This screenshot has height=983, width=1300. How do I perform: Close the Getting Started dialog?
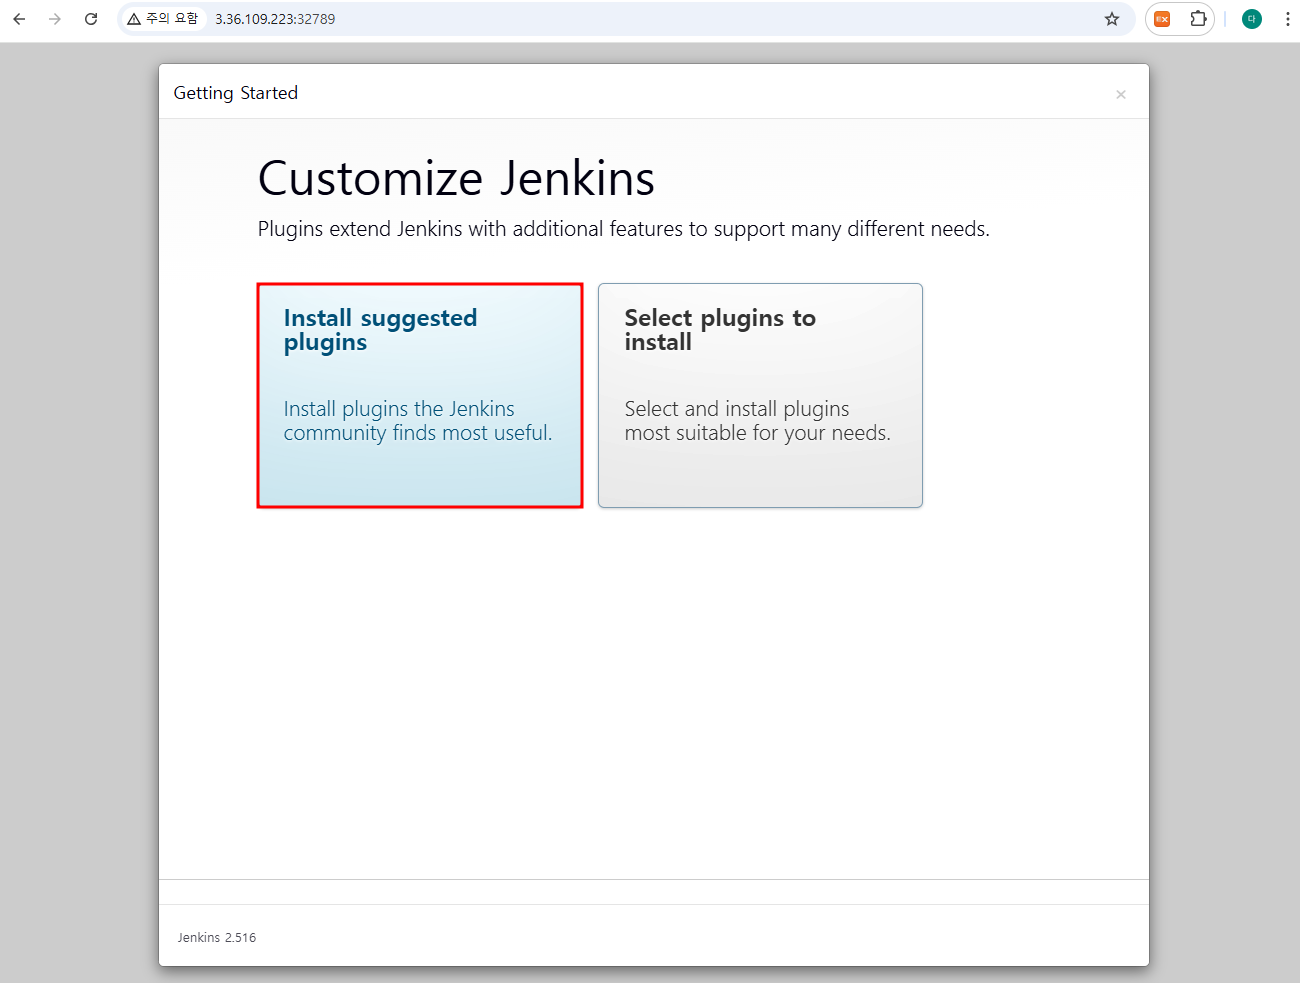coord(1121,94)
